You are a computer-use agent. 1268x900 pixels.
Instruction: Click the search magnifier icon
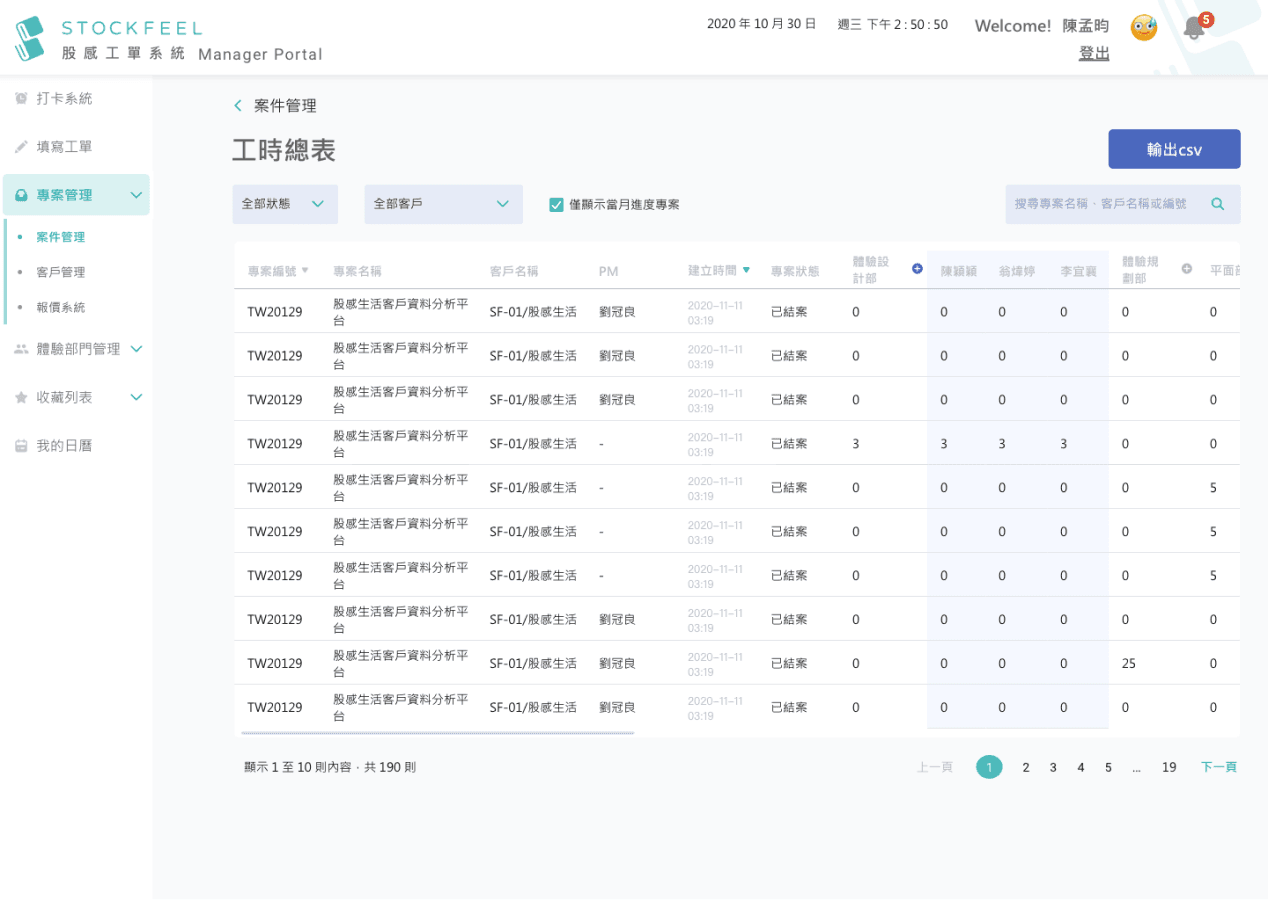pyautogui.click(x=1217, y=204)
